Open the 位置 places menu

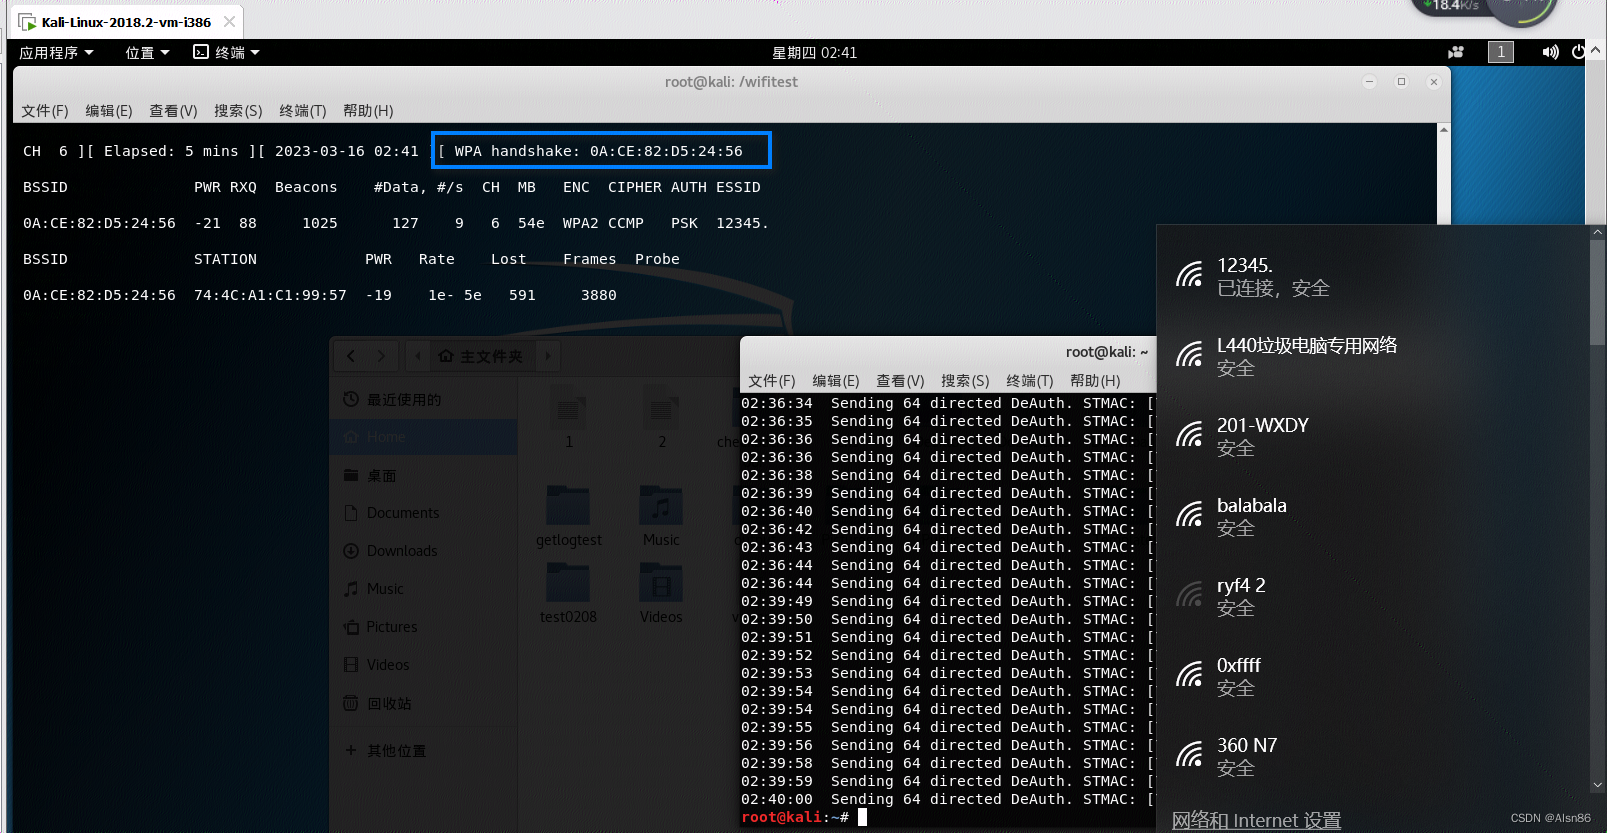[147, 52]
